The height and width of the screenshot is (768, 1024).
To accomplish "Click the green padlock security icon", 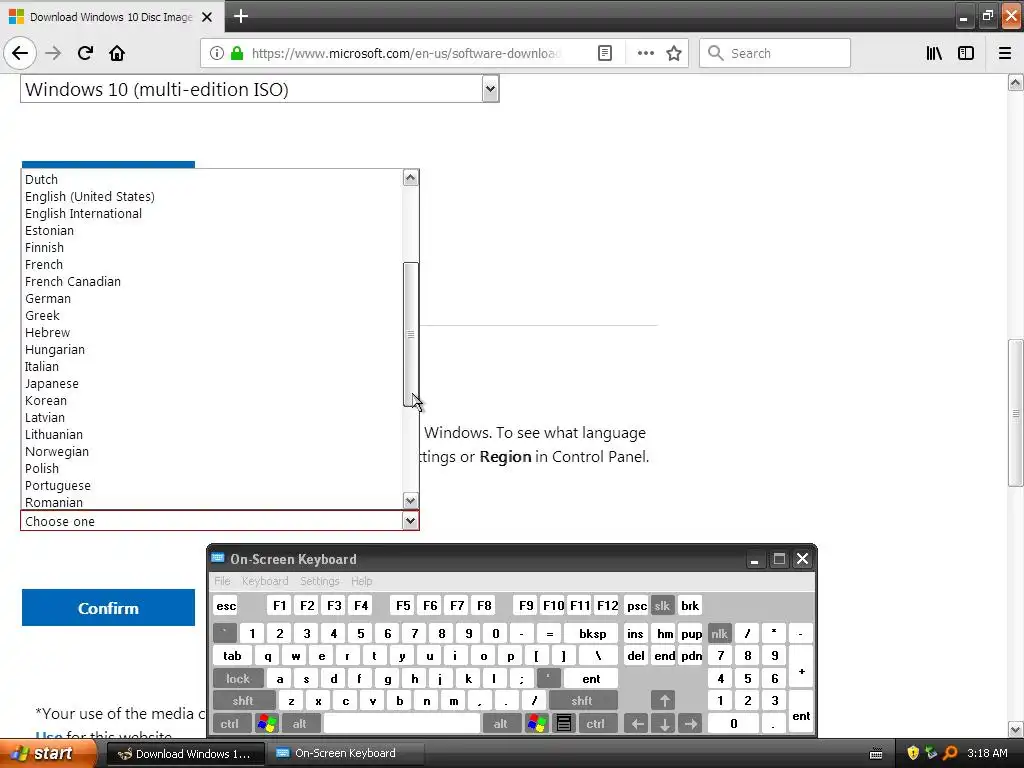I will pyautogui.click(x=237, y=53).
